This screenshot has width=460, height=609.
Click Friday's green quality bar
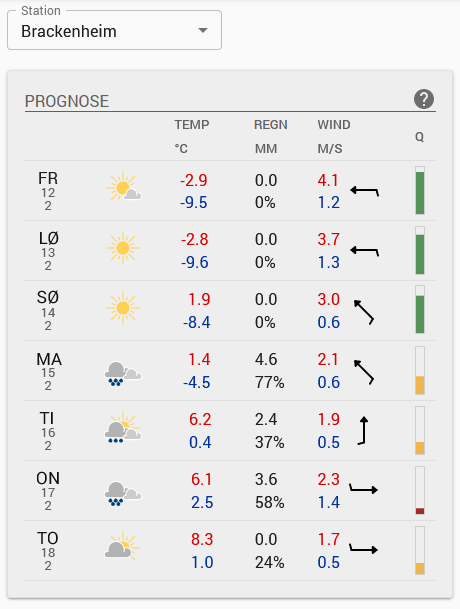point(420,190)
